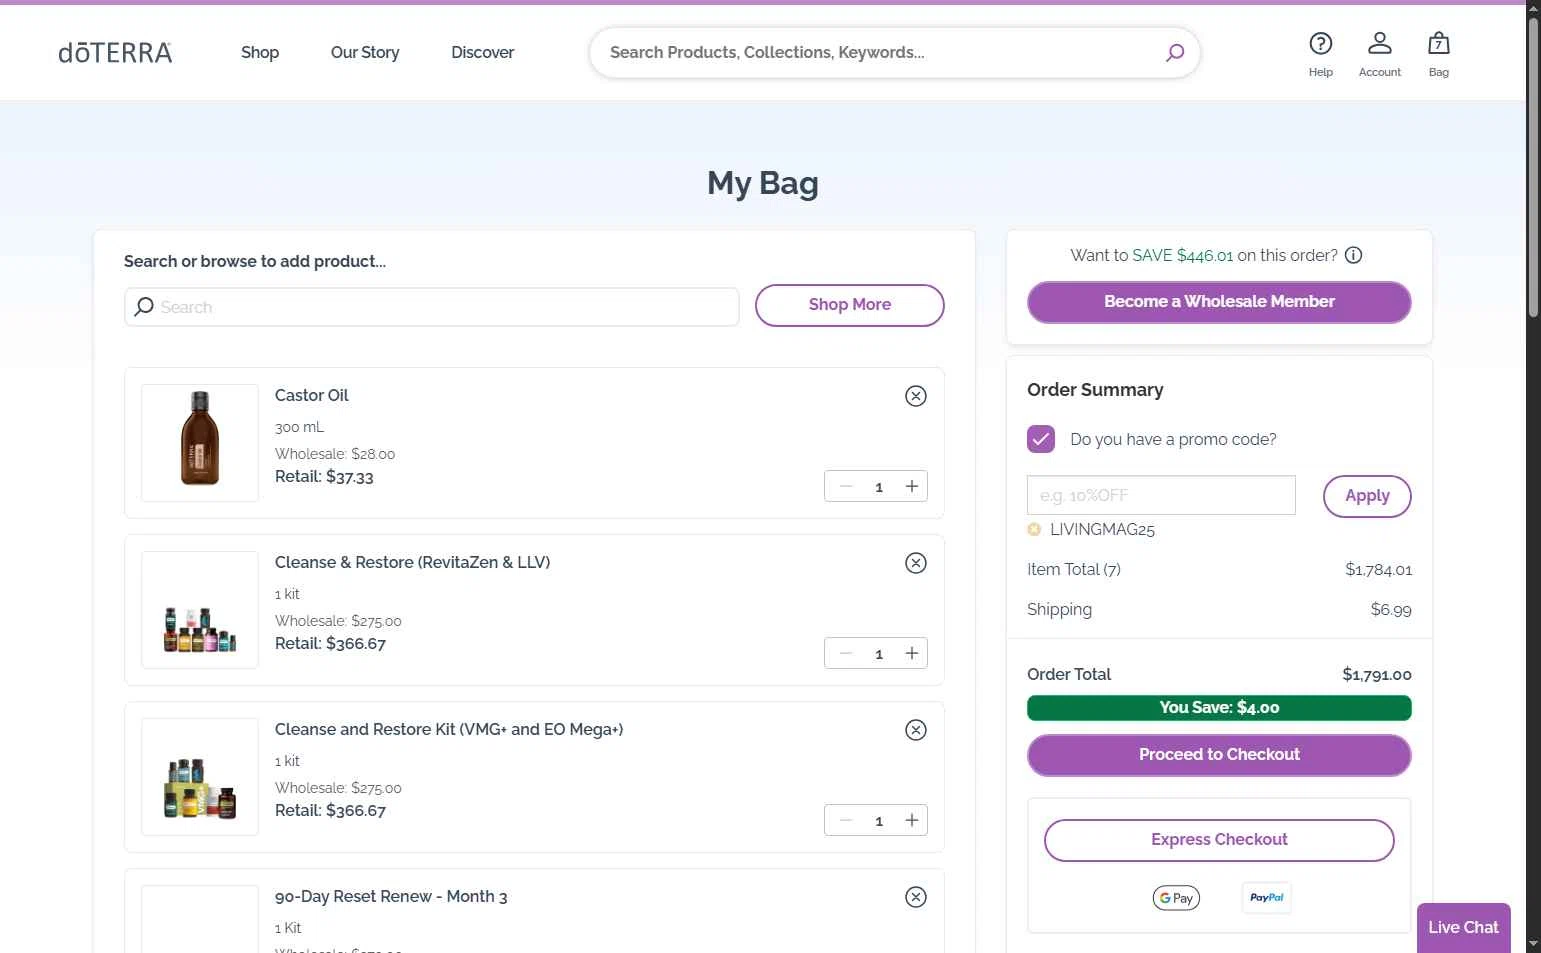This screenshot has height=953, width=1541.
Task: Increase Cleanse & Restore (RevitaZen & LLV) quantity
Action: (912, 653)
